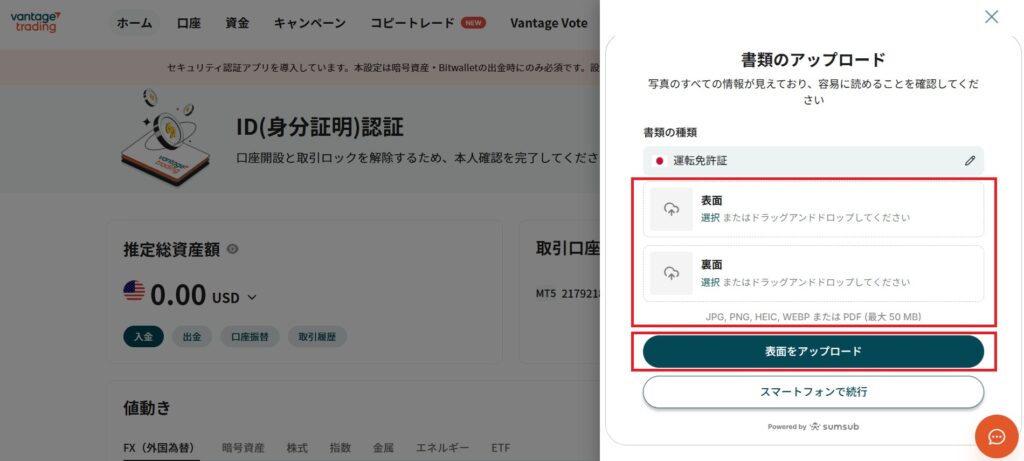Select the ETF tab

[501, 448]
